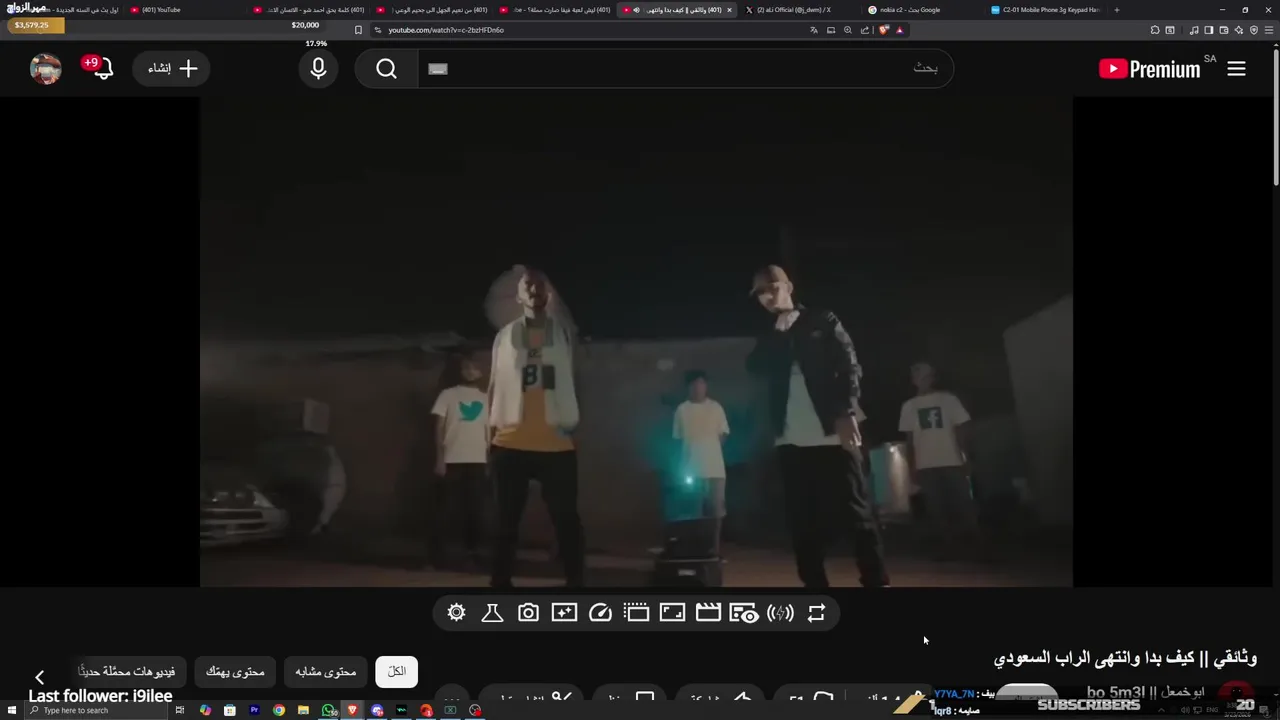
Task: Select the For you (محتوى يهمّك) chip
Action: click(x=235, y=671)
